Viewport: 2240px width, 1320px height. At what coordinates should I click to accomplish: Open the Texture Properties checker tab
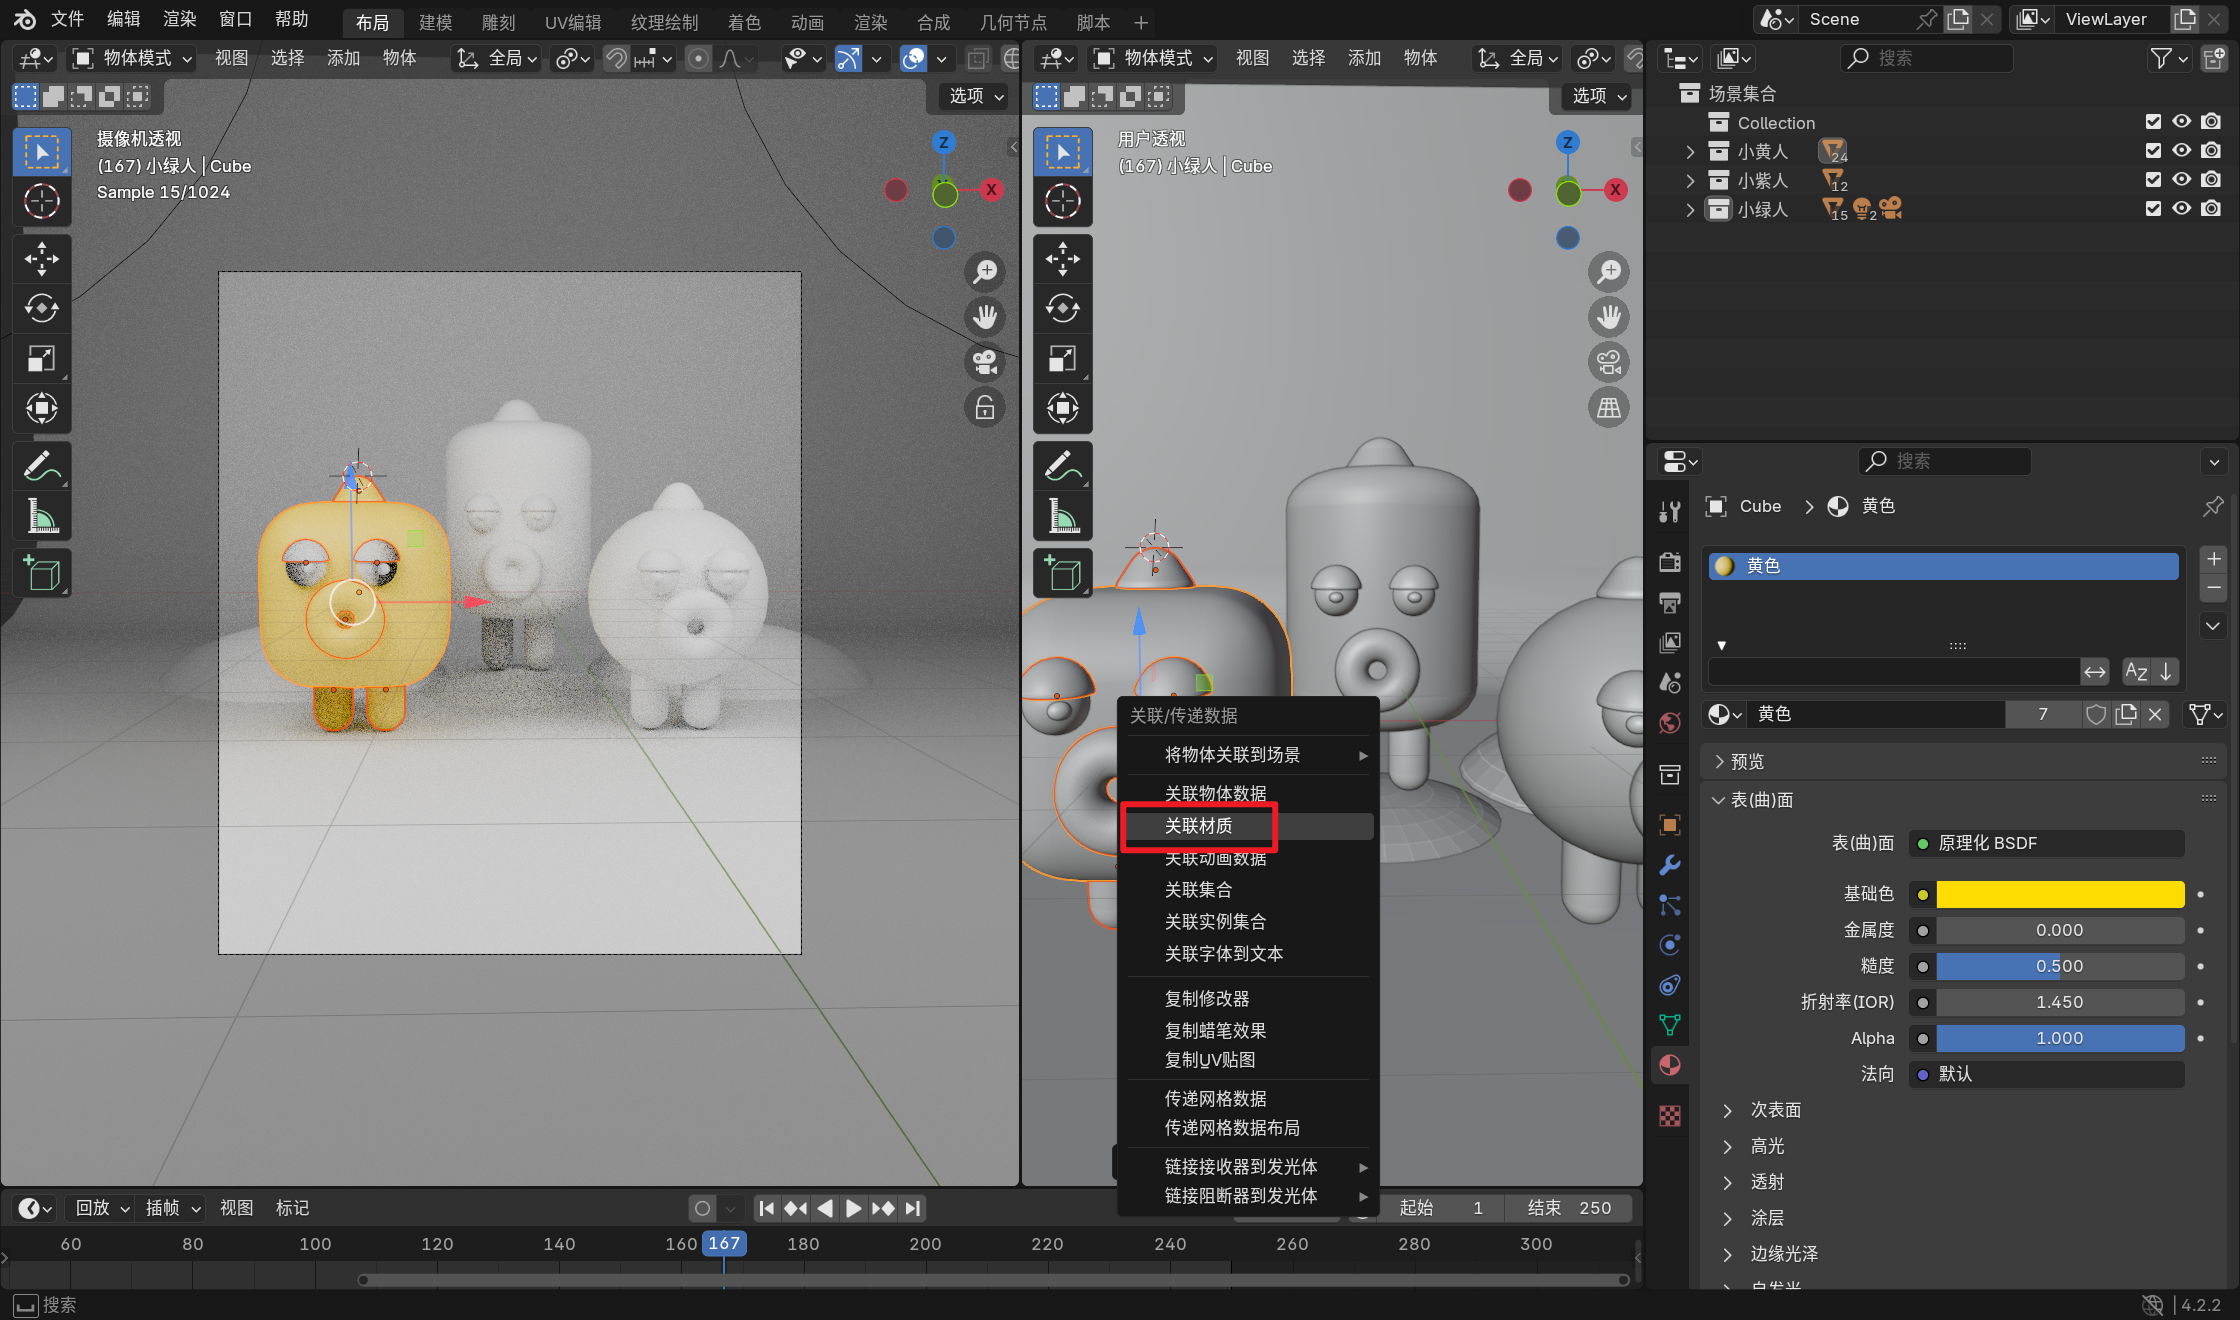pyautogui.click(x=1670, y=1115)
